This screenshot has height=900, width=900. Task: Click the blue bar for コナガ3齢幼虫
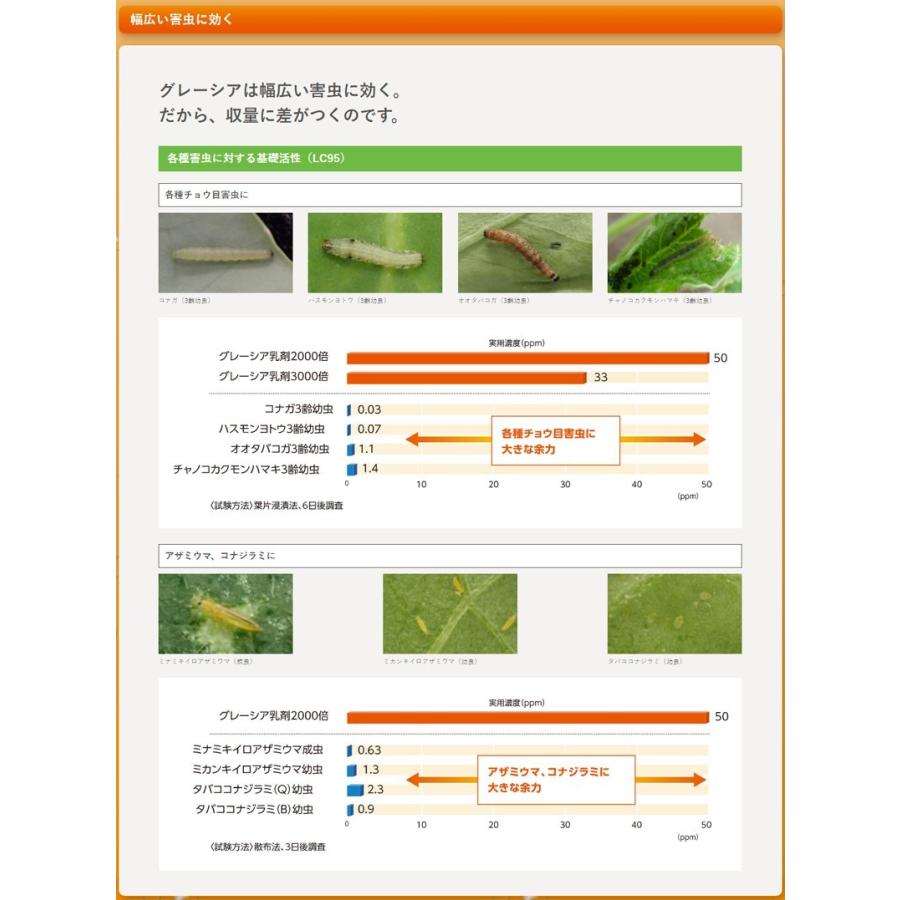[349, 410]
